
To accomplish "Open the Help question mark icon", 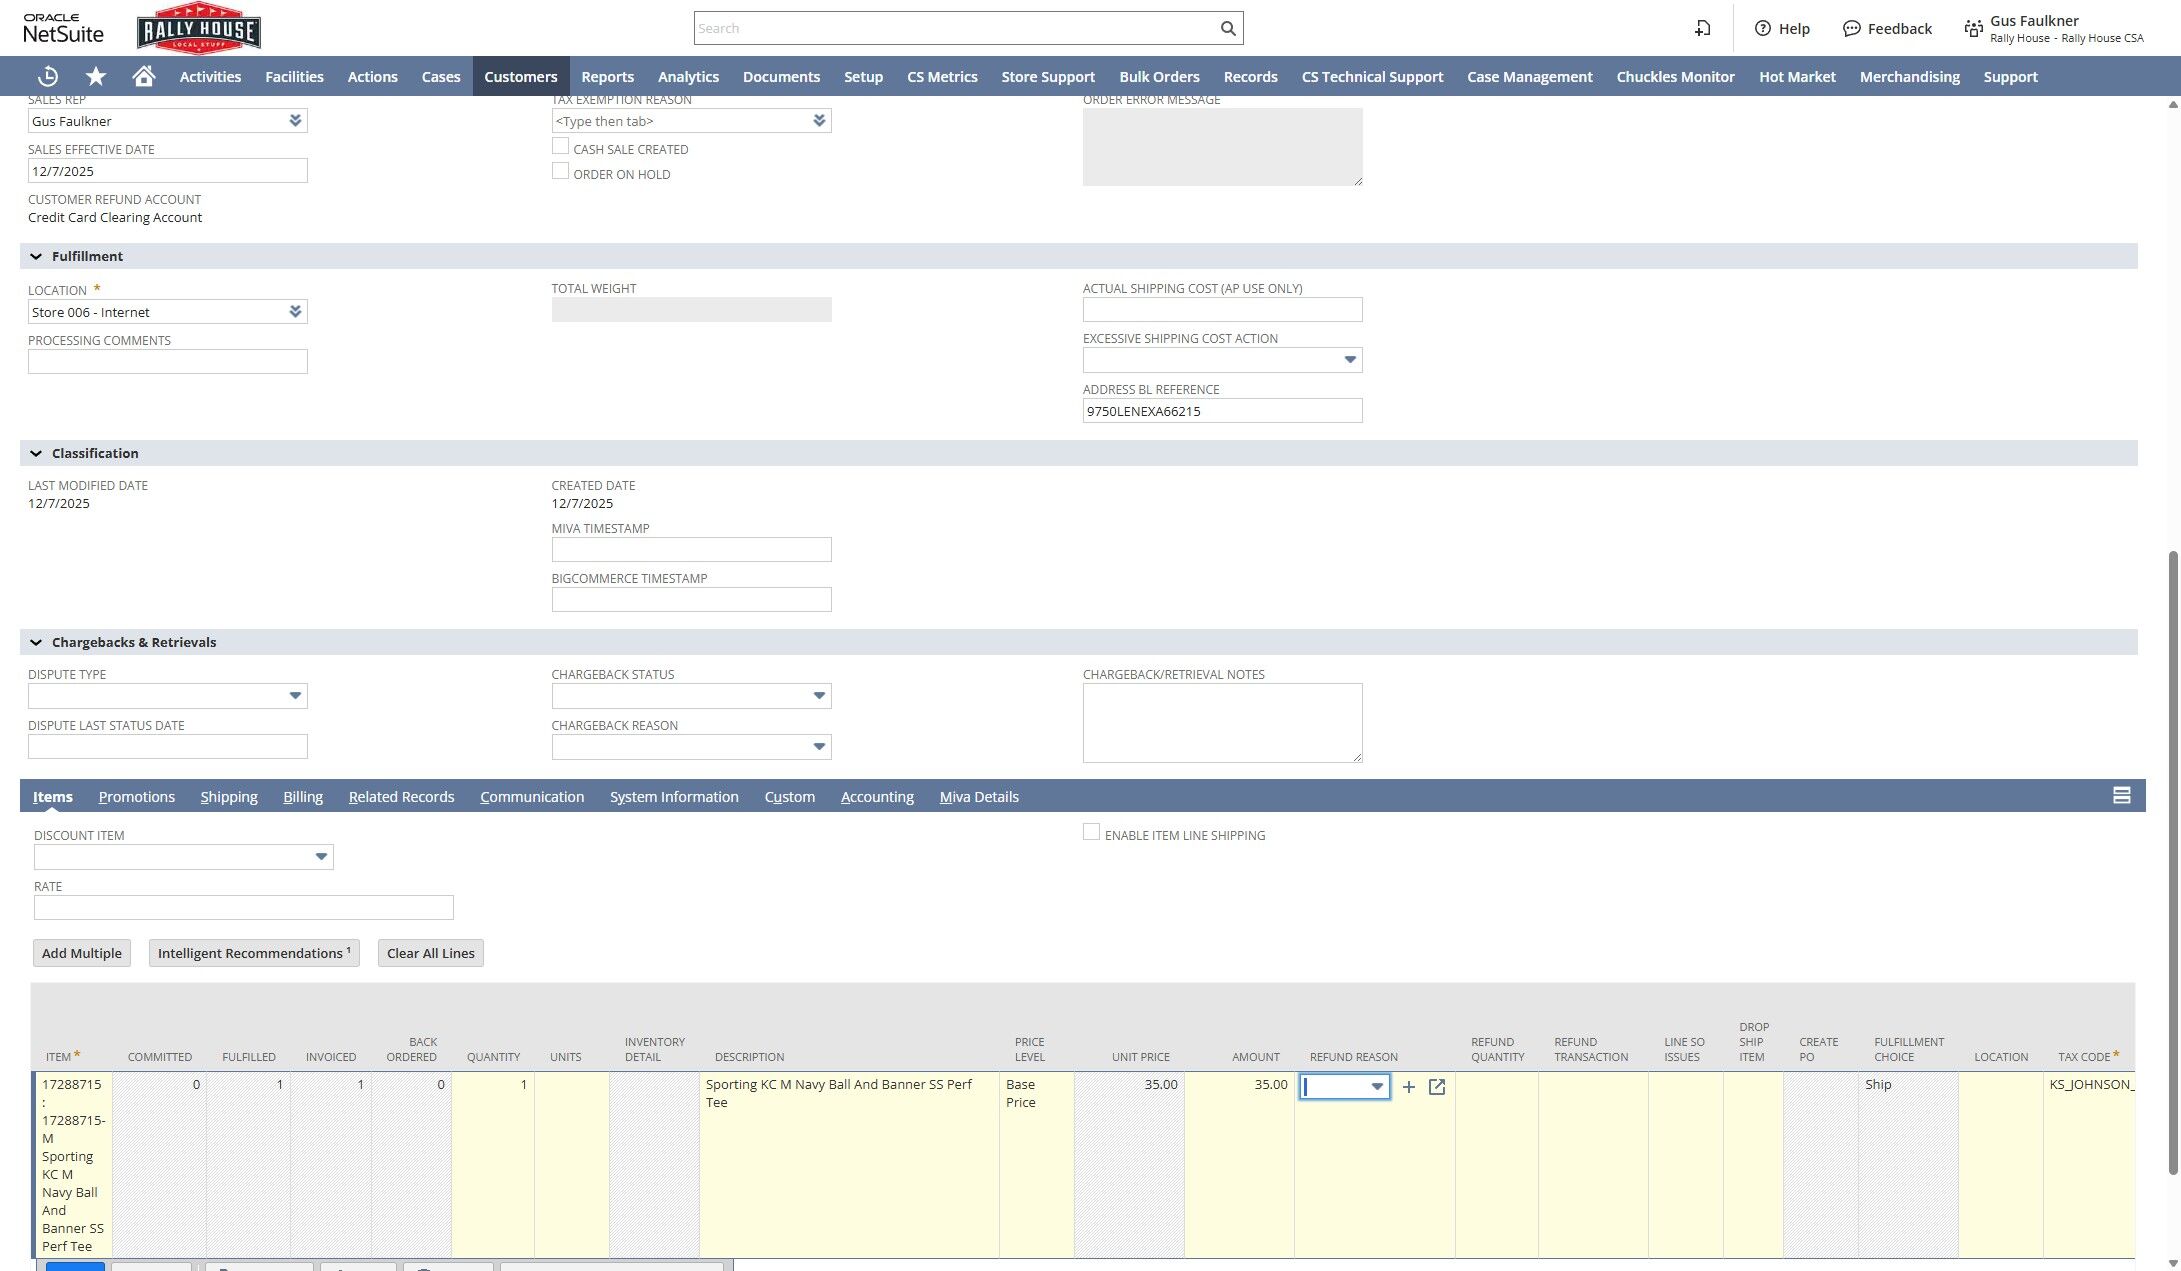I will [x=1763, y=28].
